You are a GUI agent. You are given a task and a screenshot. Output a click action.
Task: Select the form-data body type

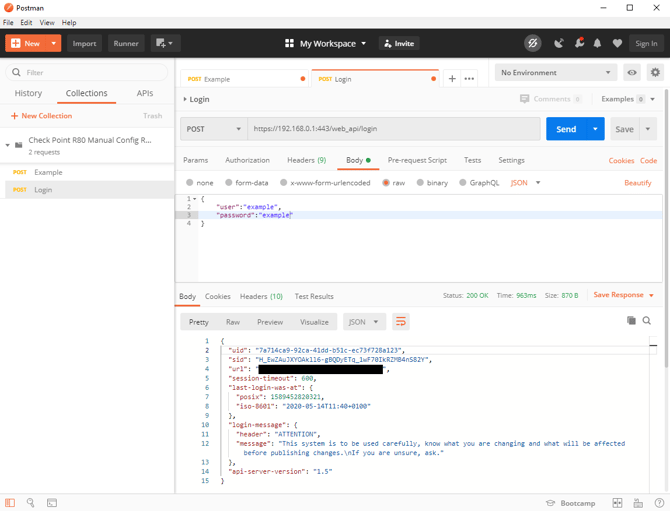point(229,183)
